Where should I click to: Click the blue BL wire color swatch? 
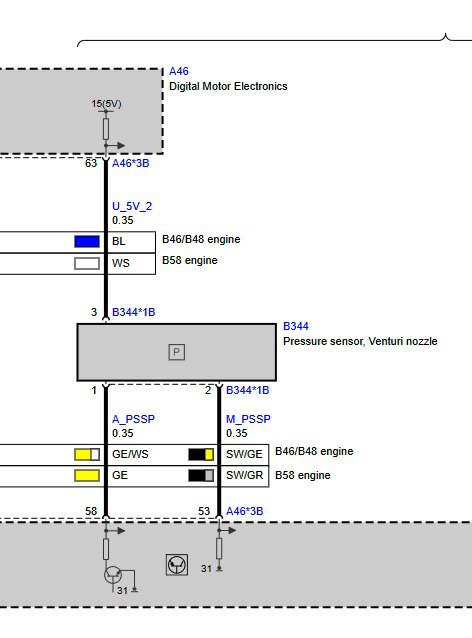[87, 241]
